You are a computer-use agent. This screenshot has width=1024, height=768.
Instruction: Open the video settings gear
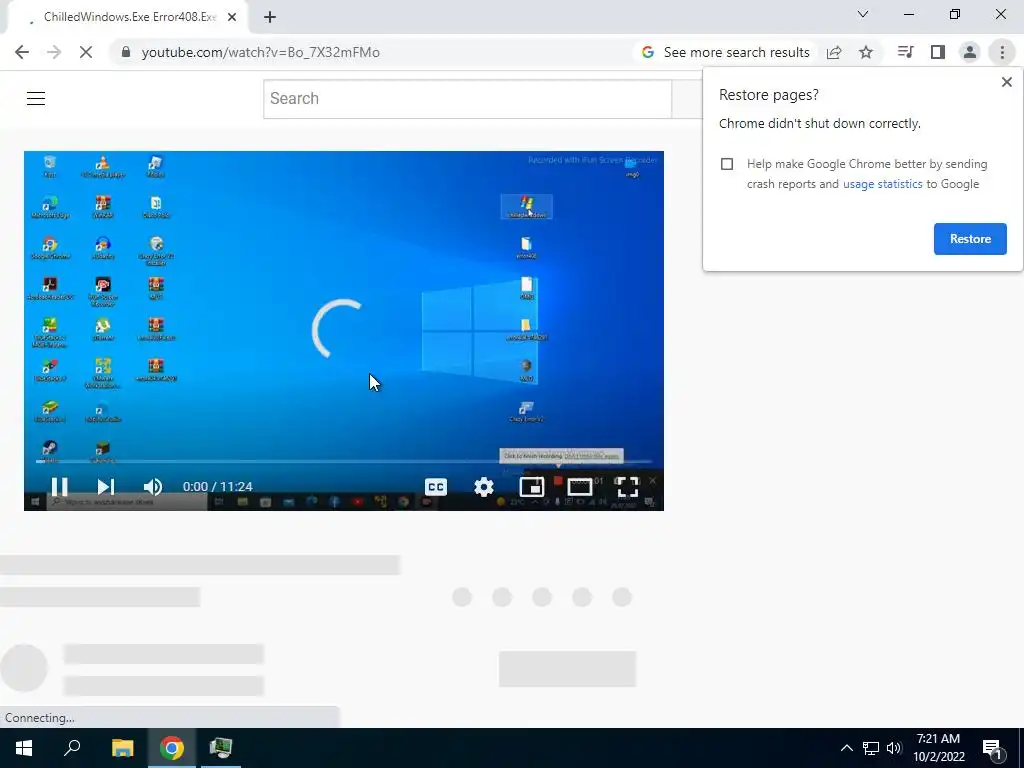(484, 487)
